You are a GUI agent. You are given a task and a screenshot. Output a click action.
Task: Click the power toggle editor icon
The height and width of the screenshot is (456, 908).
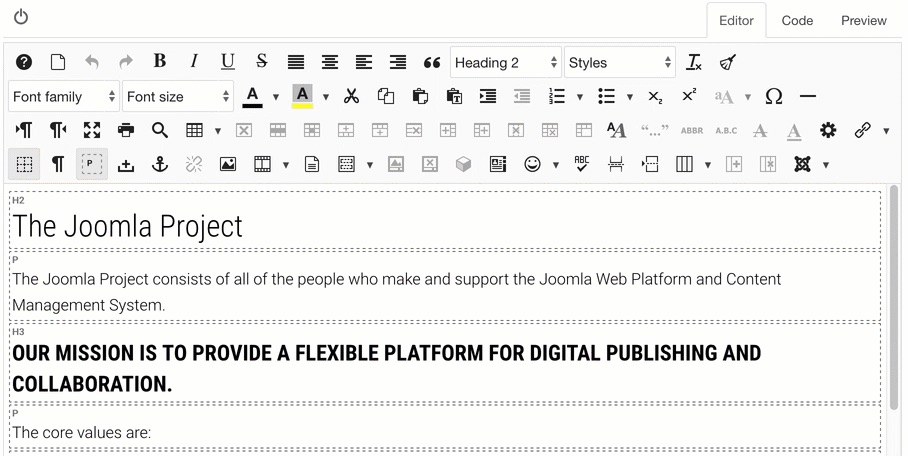tap(21, 17)
